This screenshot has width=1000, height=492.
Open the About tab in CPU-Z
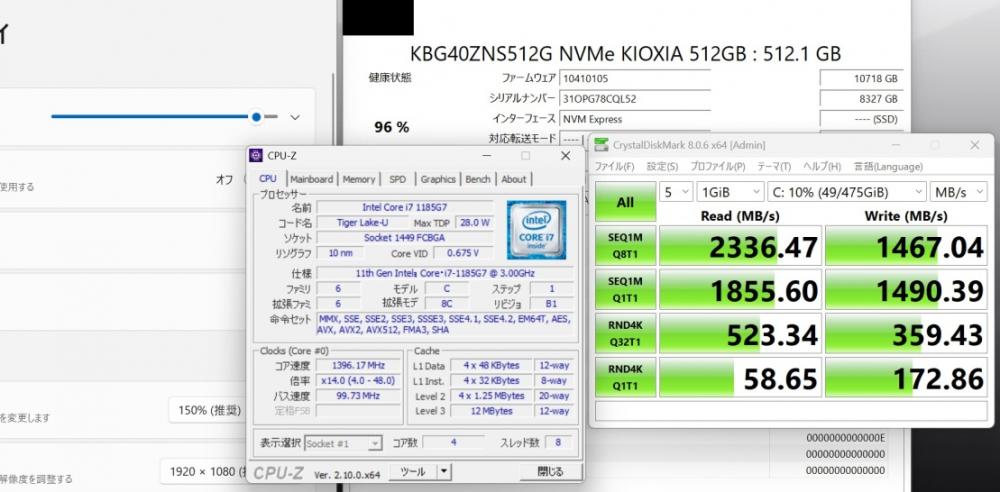coord(513,179)
